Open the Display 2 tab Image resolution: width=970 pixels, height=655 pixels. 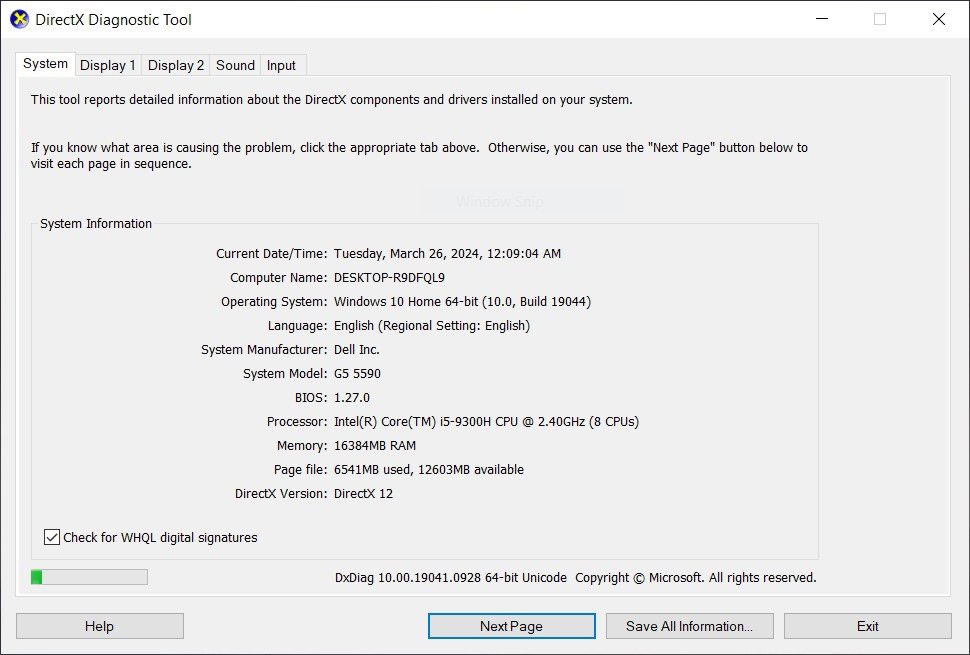[x=176, y=65]
